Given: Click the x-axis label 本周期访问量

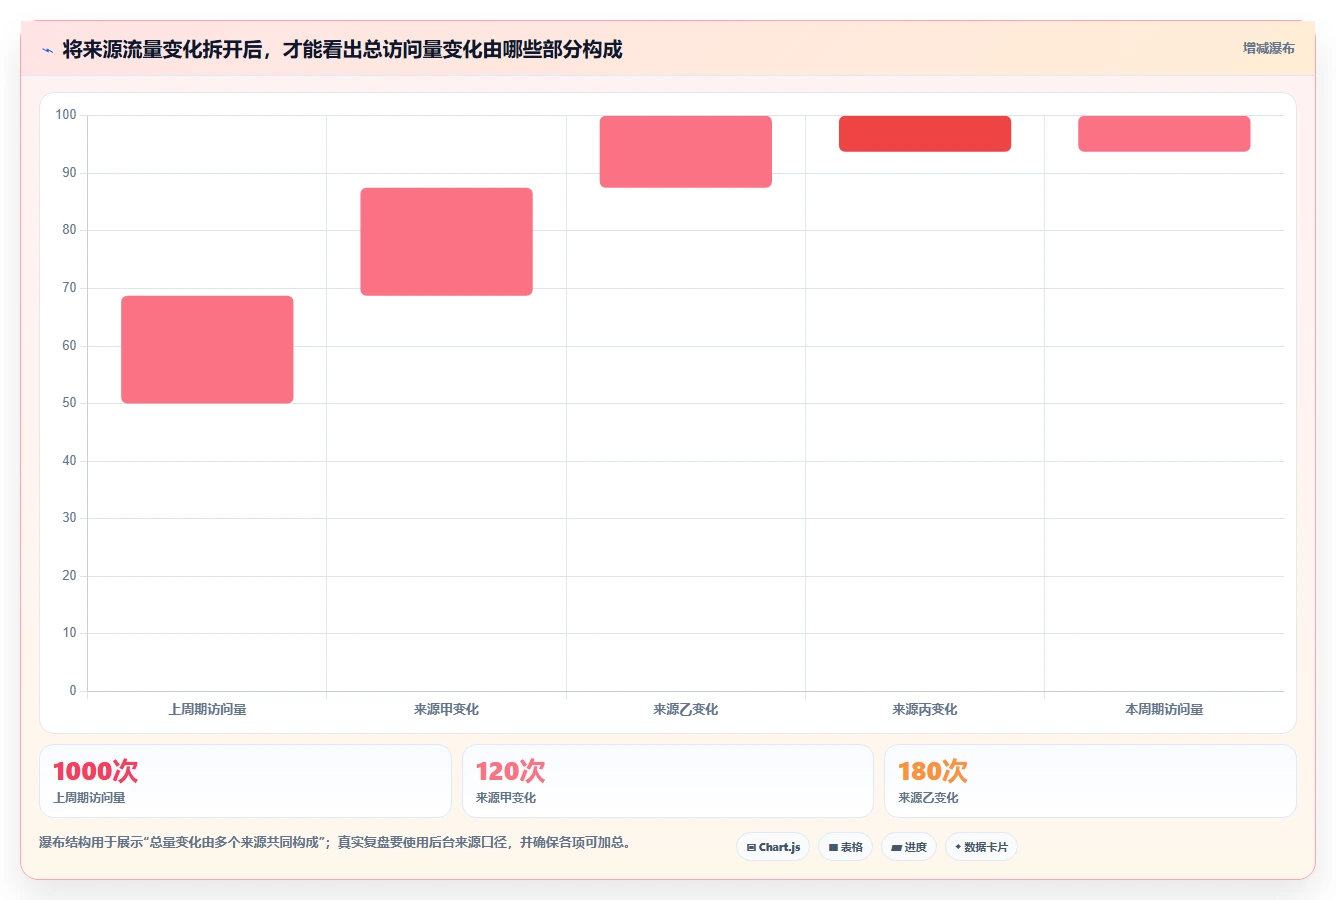Looking at the screenshot, I should click(1164, 709).
